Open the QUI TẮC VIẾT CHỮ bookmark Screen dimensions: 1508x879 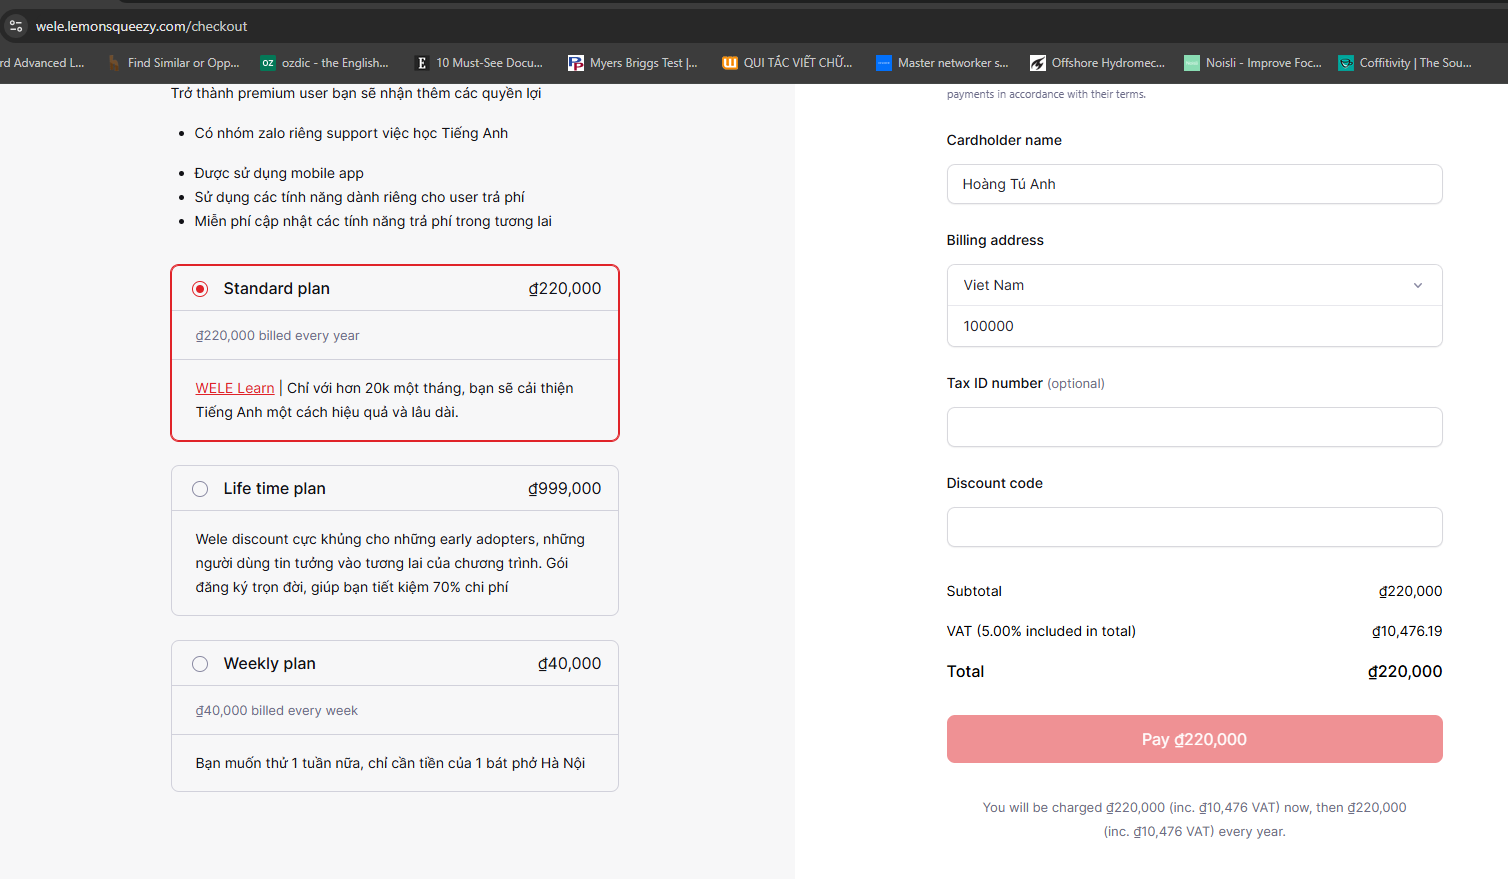coord(787,63)
